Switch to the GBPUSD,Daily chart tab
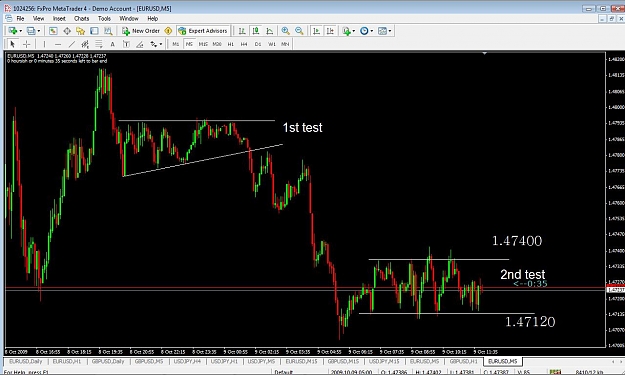The width and height of the screenshot is (625, 375). [x=108, y=361]
